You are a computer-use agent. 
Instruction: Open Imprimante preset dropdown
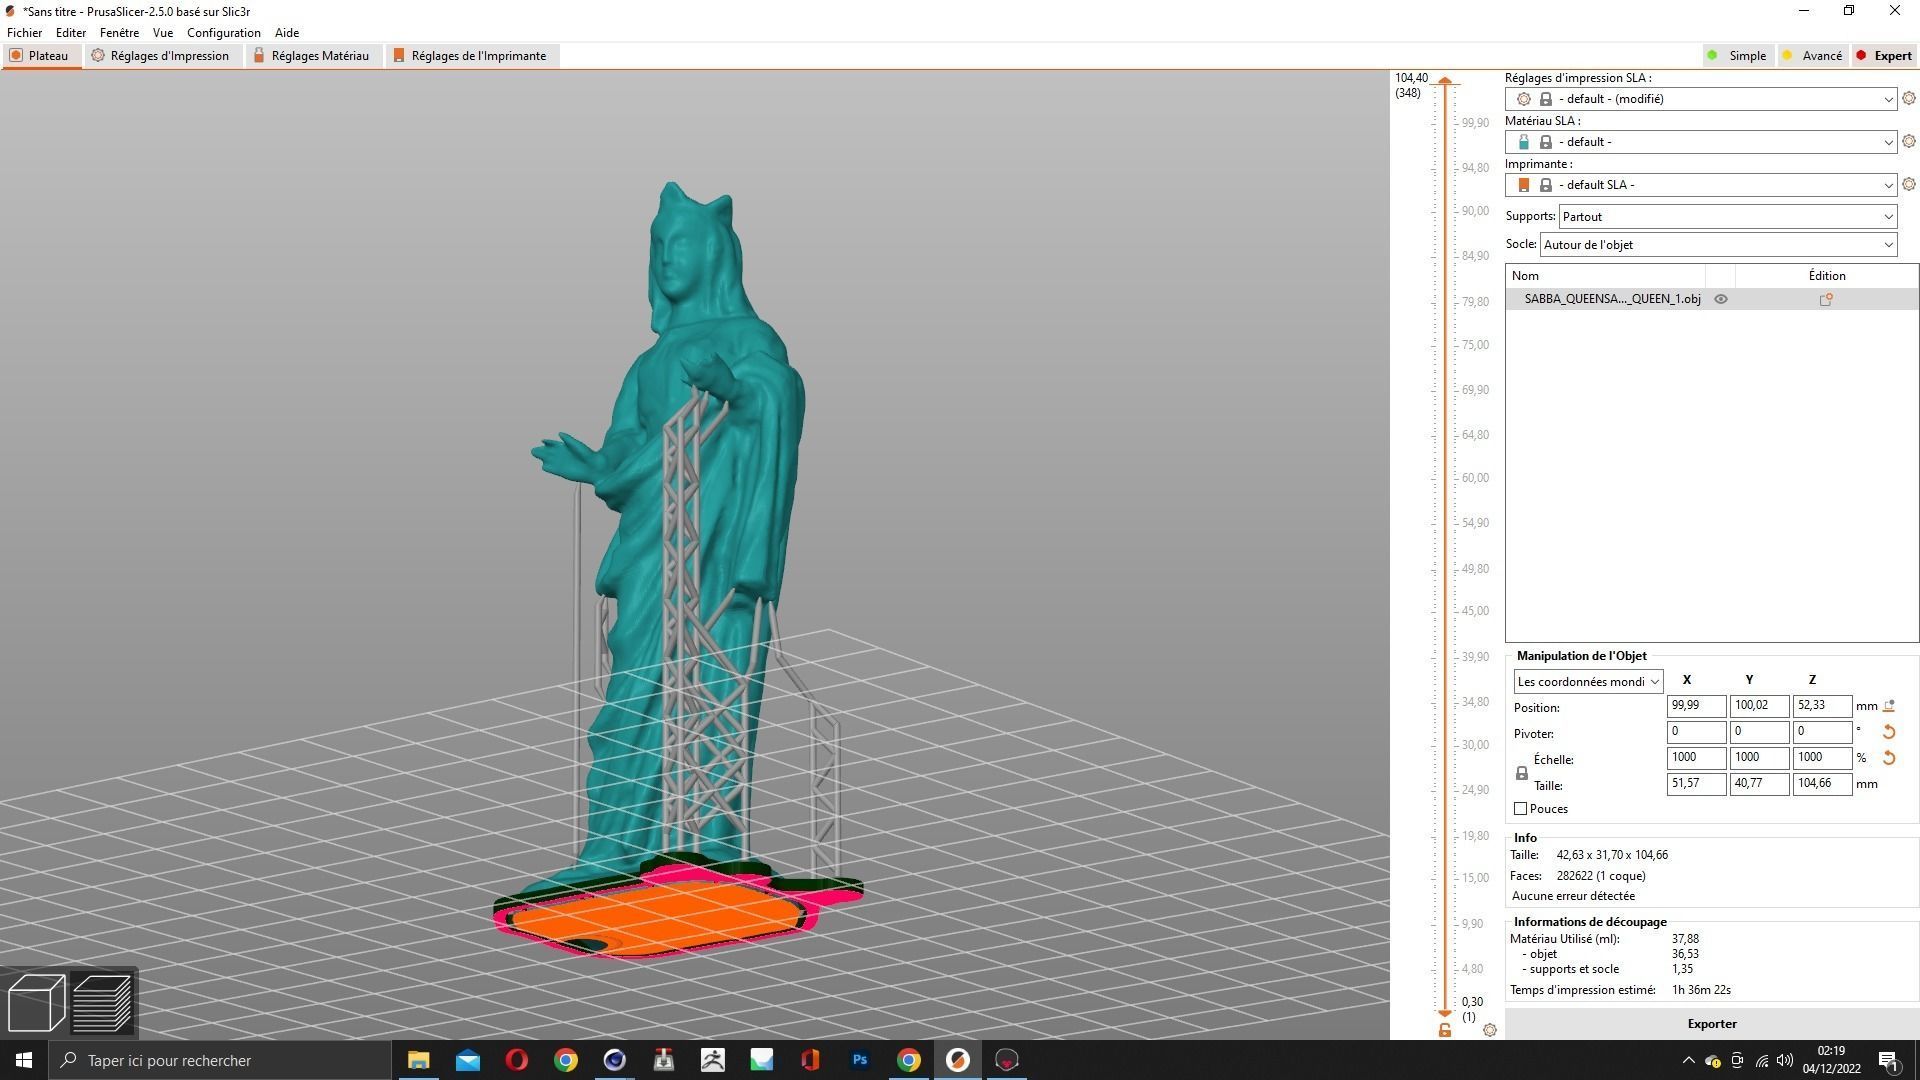(1701, 185)
